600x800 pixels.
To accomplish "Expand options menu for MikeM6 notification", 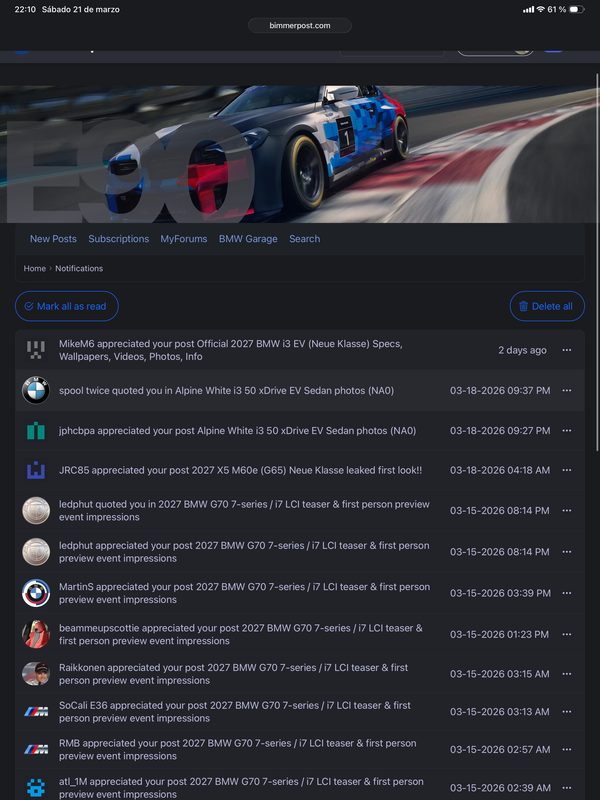I will (x=566, y=350).
